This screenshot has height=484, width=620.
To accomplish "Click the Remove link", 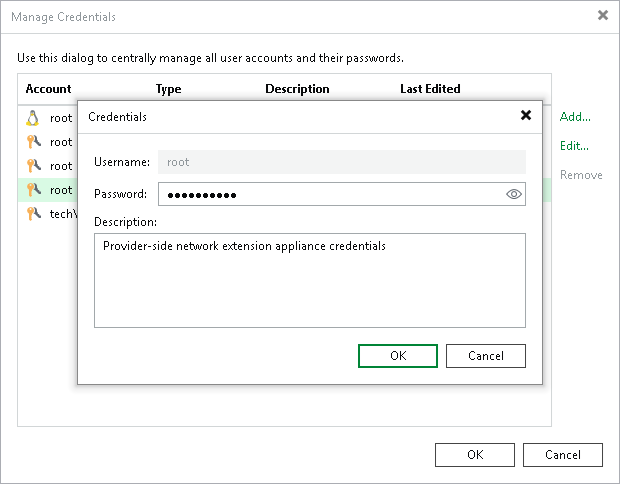I will pyautogui.click(x=581, y=175).
